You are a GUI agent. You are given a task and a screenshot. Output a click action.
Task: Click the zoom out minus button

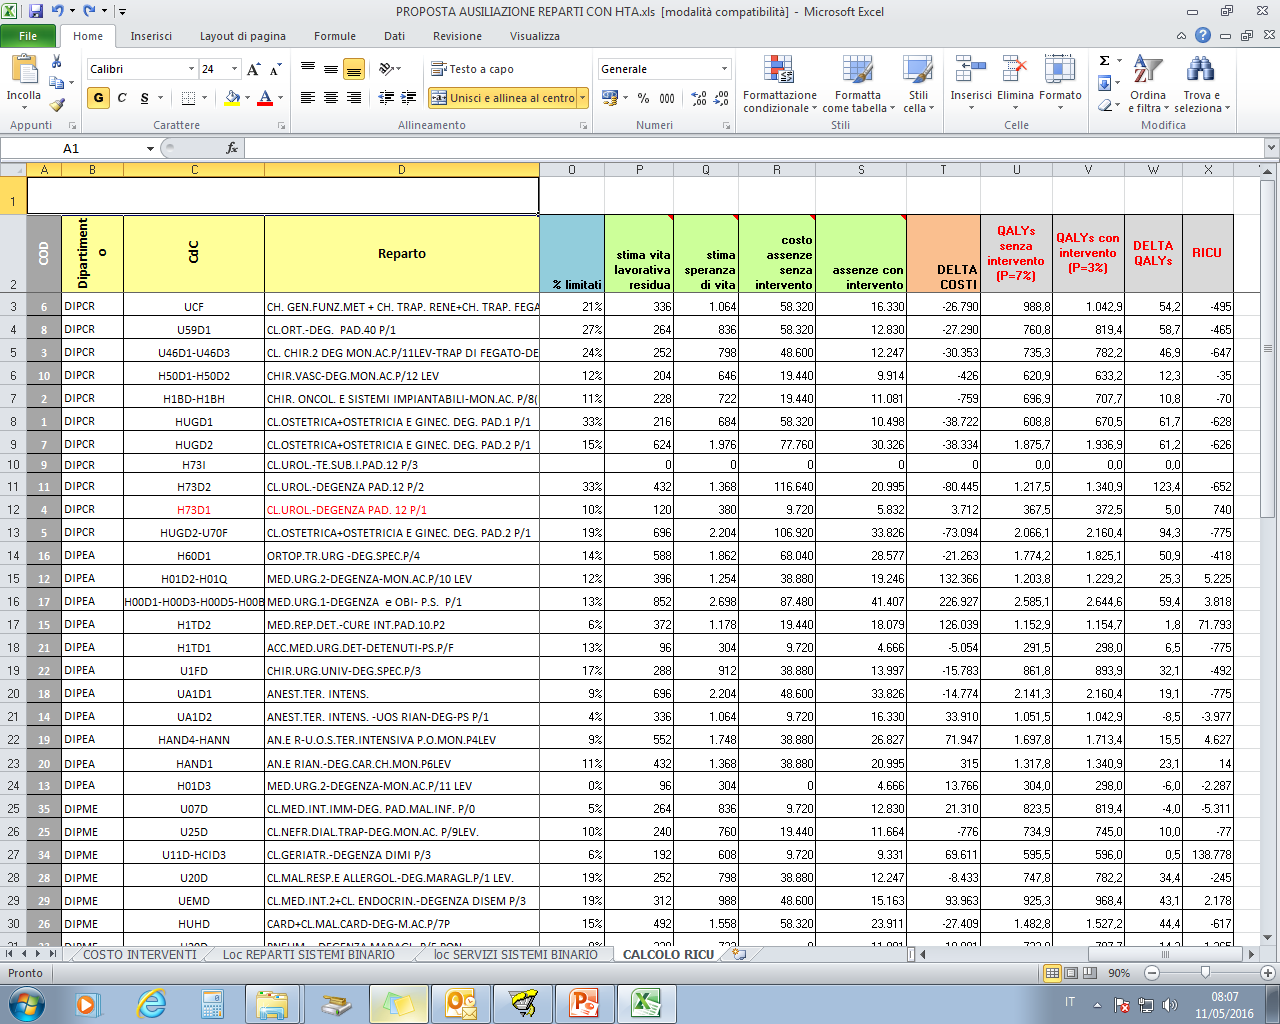[x=1151, y=973]
